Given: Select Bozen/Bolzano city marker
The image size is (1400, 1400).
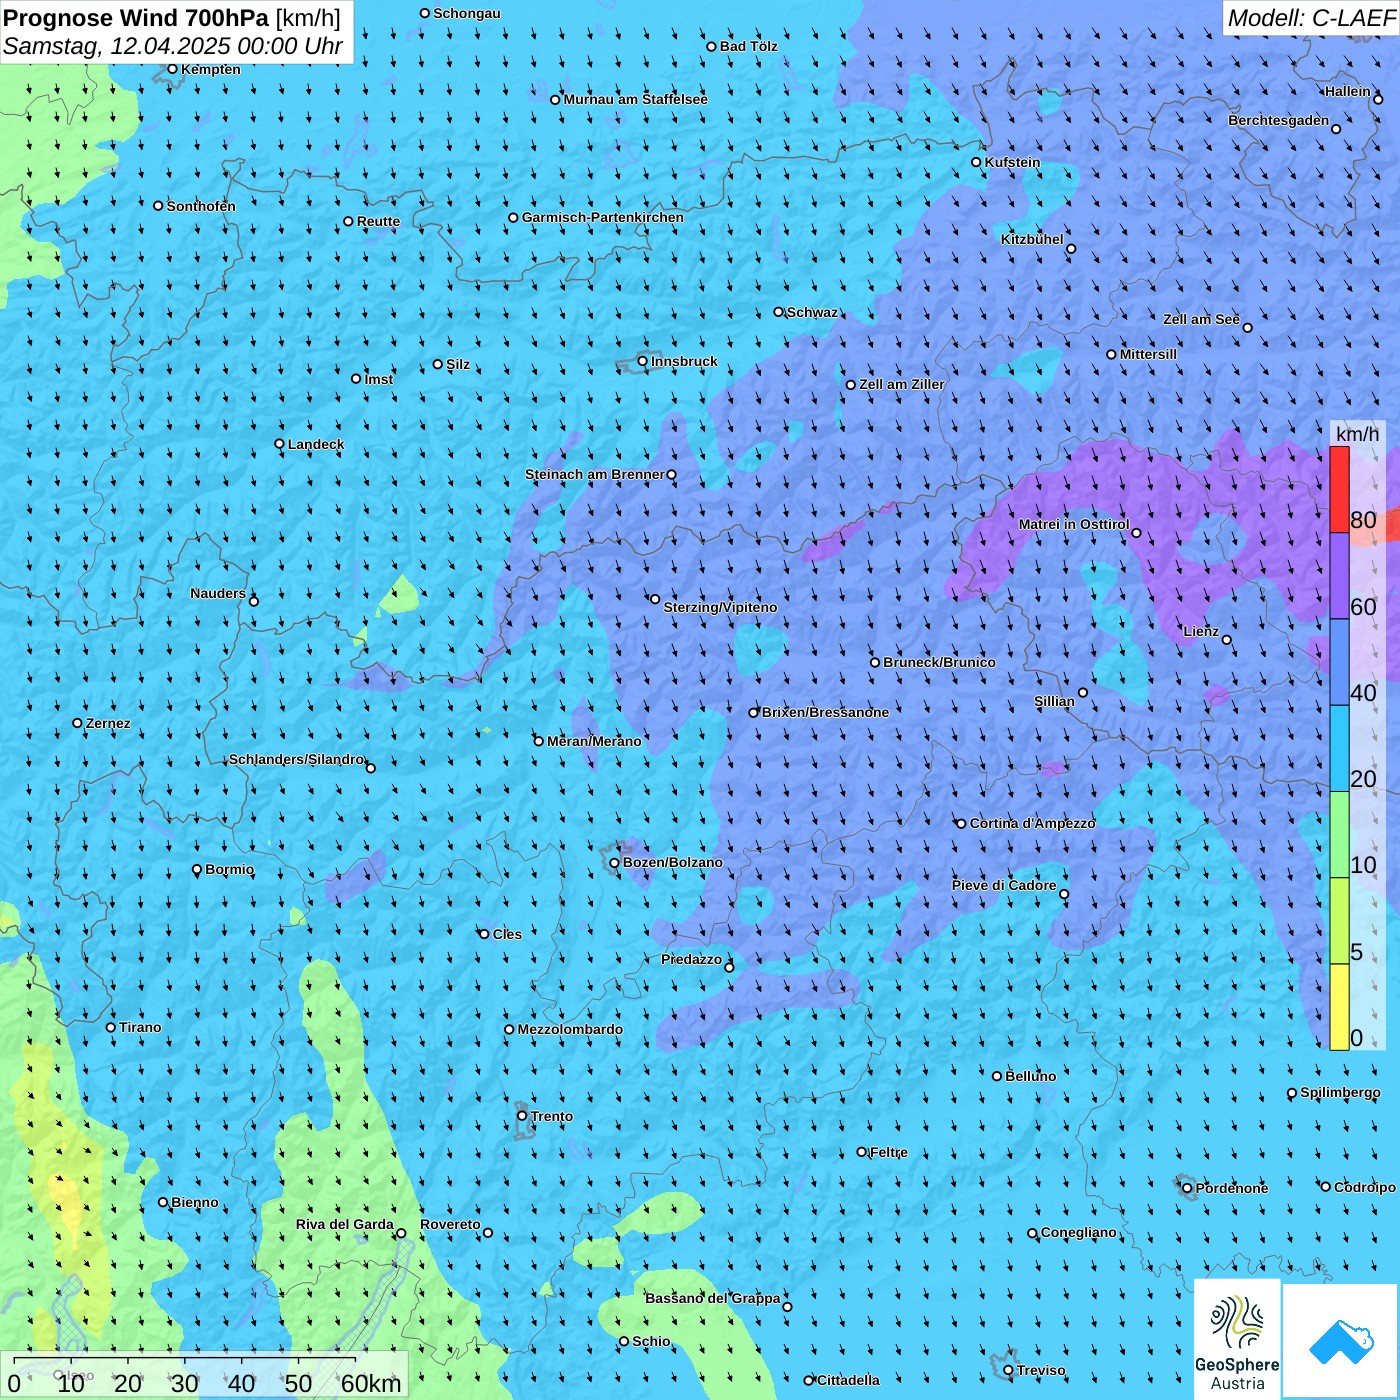Looking at the screenshot, I should point(615,863).
